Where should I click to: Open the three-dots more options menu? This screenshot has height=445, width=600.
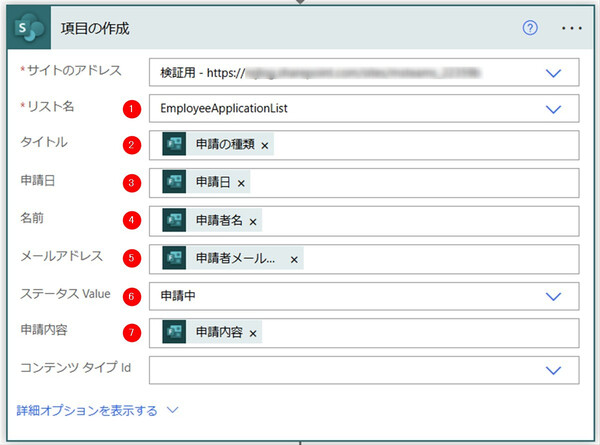(572, 28)
